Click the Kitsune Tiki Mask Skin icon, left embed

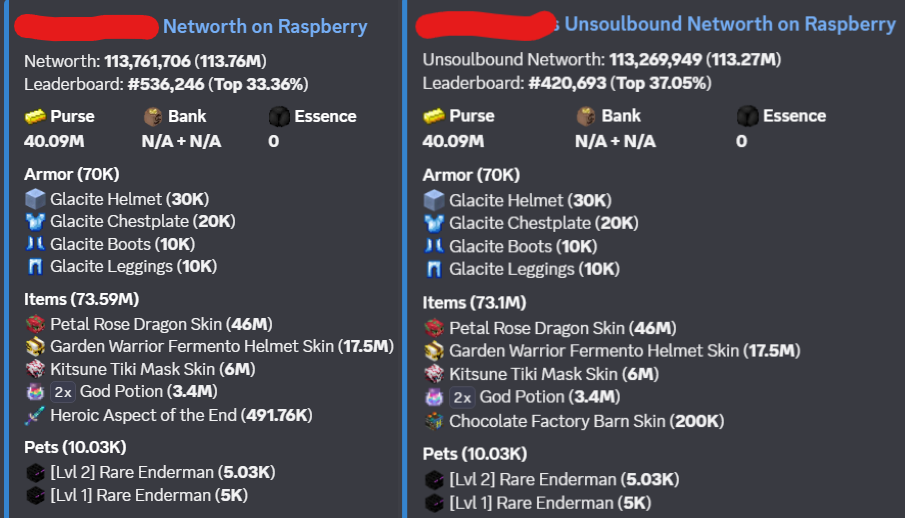35,369
